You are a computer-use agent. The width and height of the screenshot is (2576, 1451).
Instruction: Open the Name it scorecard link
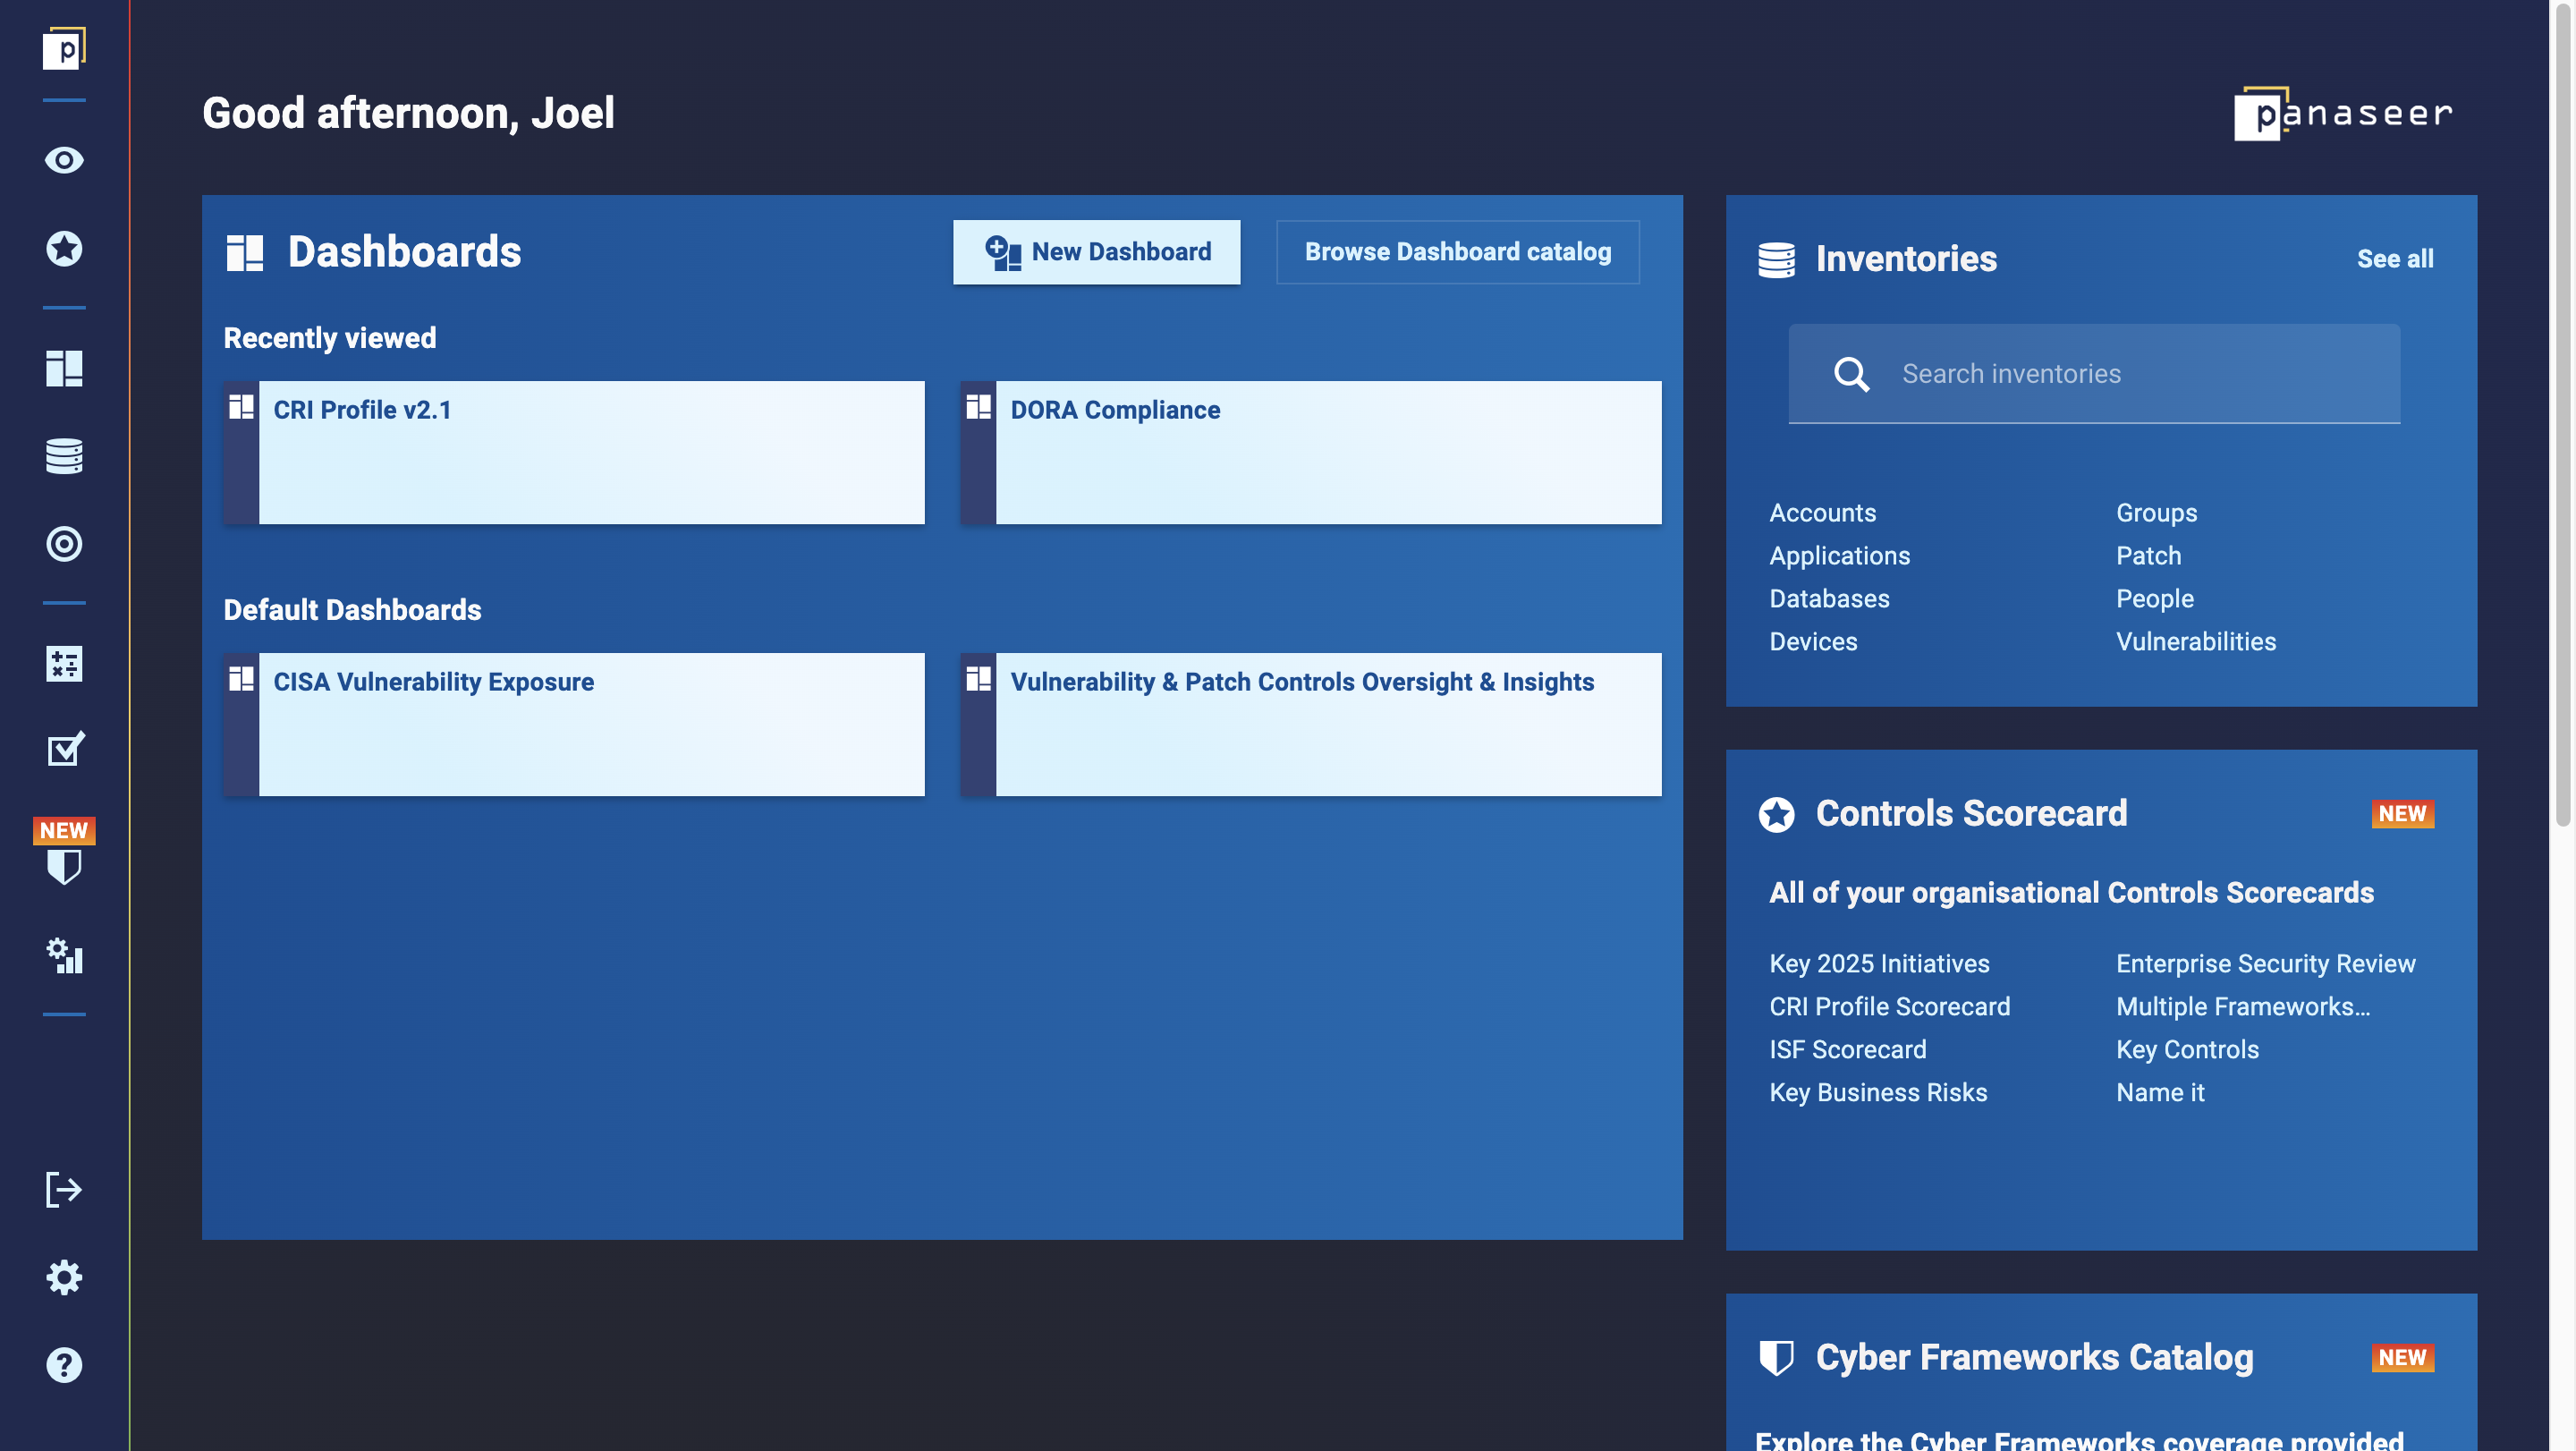click(2160, 1093)
